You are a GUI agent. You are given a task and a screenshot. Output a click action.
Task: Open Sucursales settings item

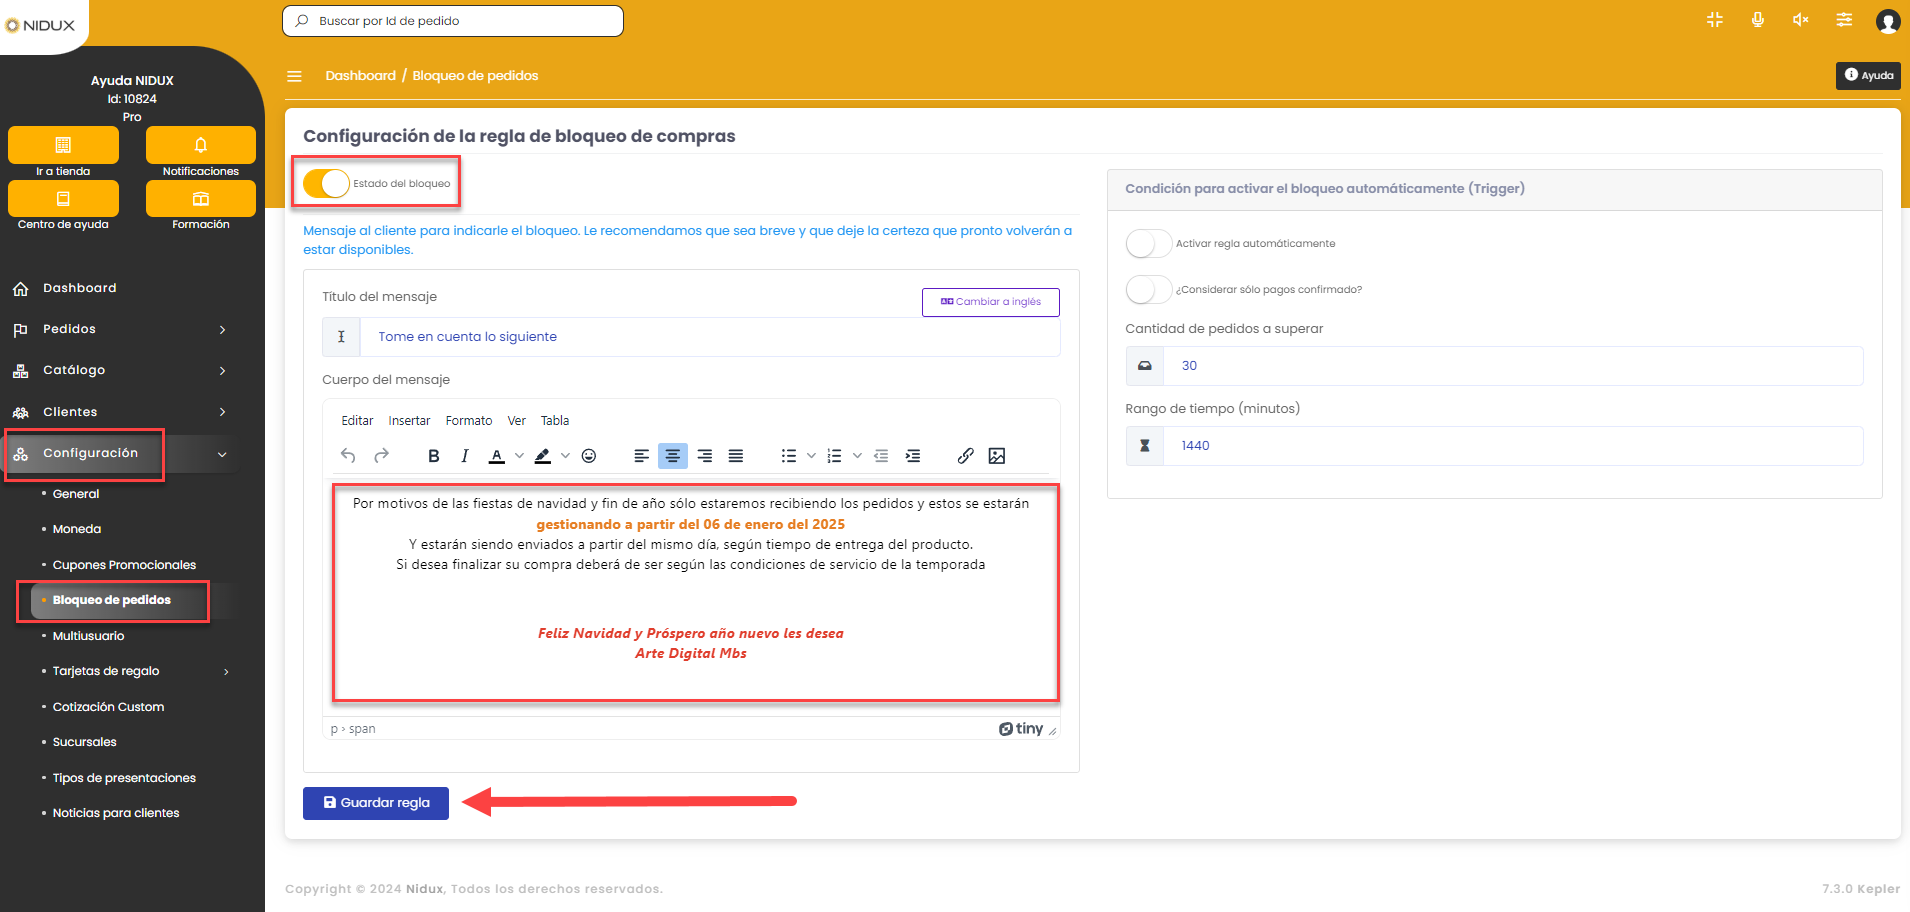pos(84,742)
